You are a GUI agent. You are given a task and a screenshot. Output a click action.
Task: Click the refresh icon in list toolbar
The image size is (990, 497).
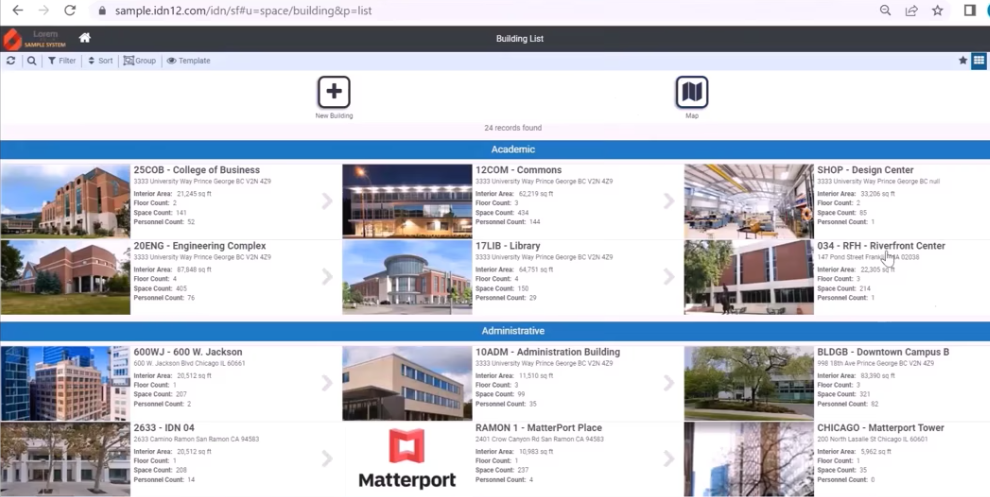pos(11,61)
